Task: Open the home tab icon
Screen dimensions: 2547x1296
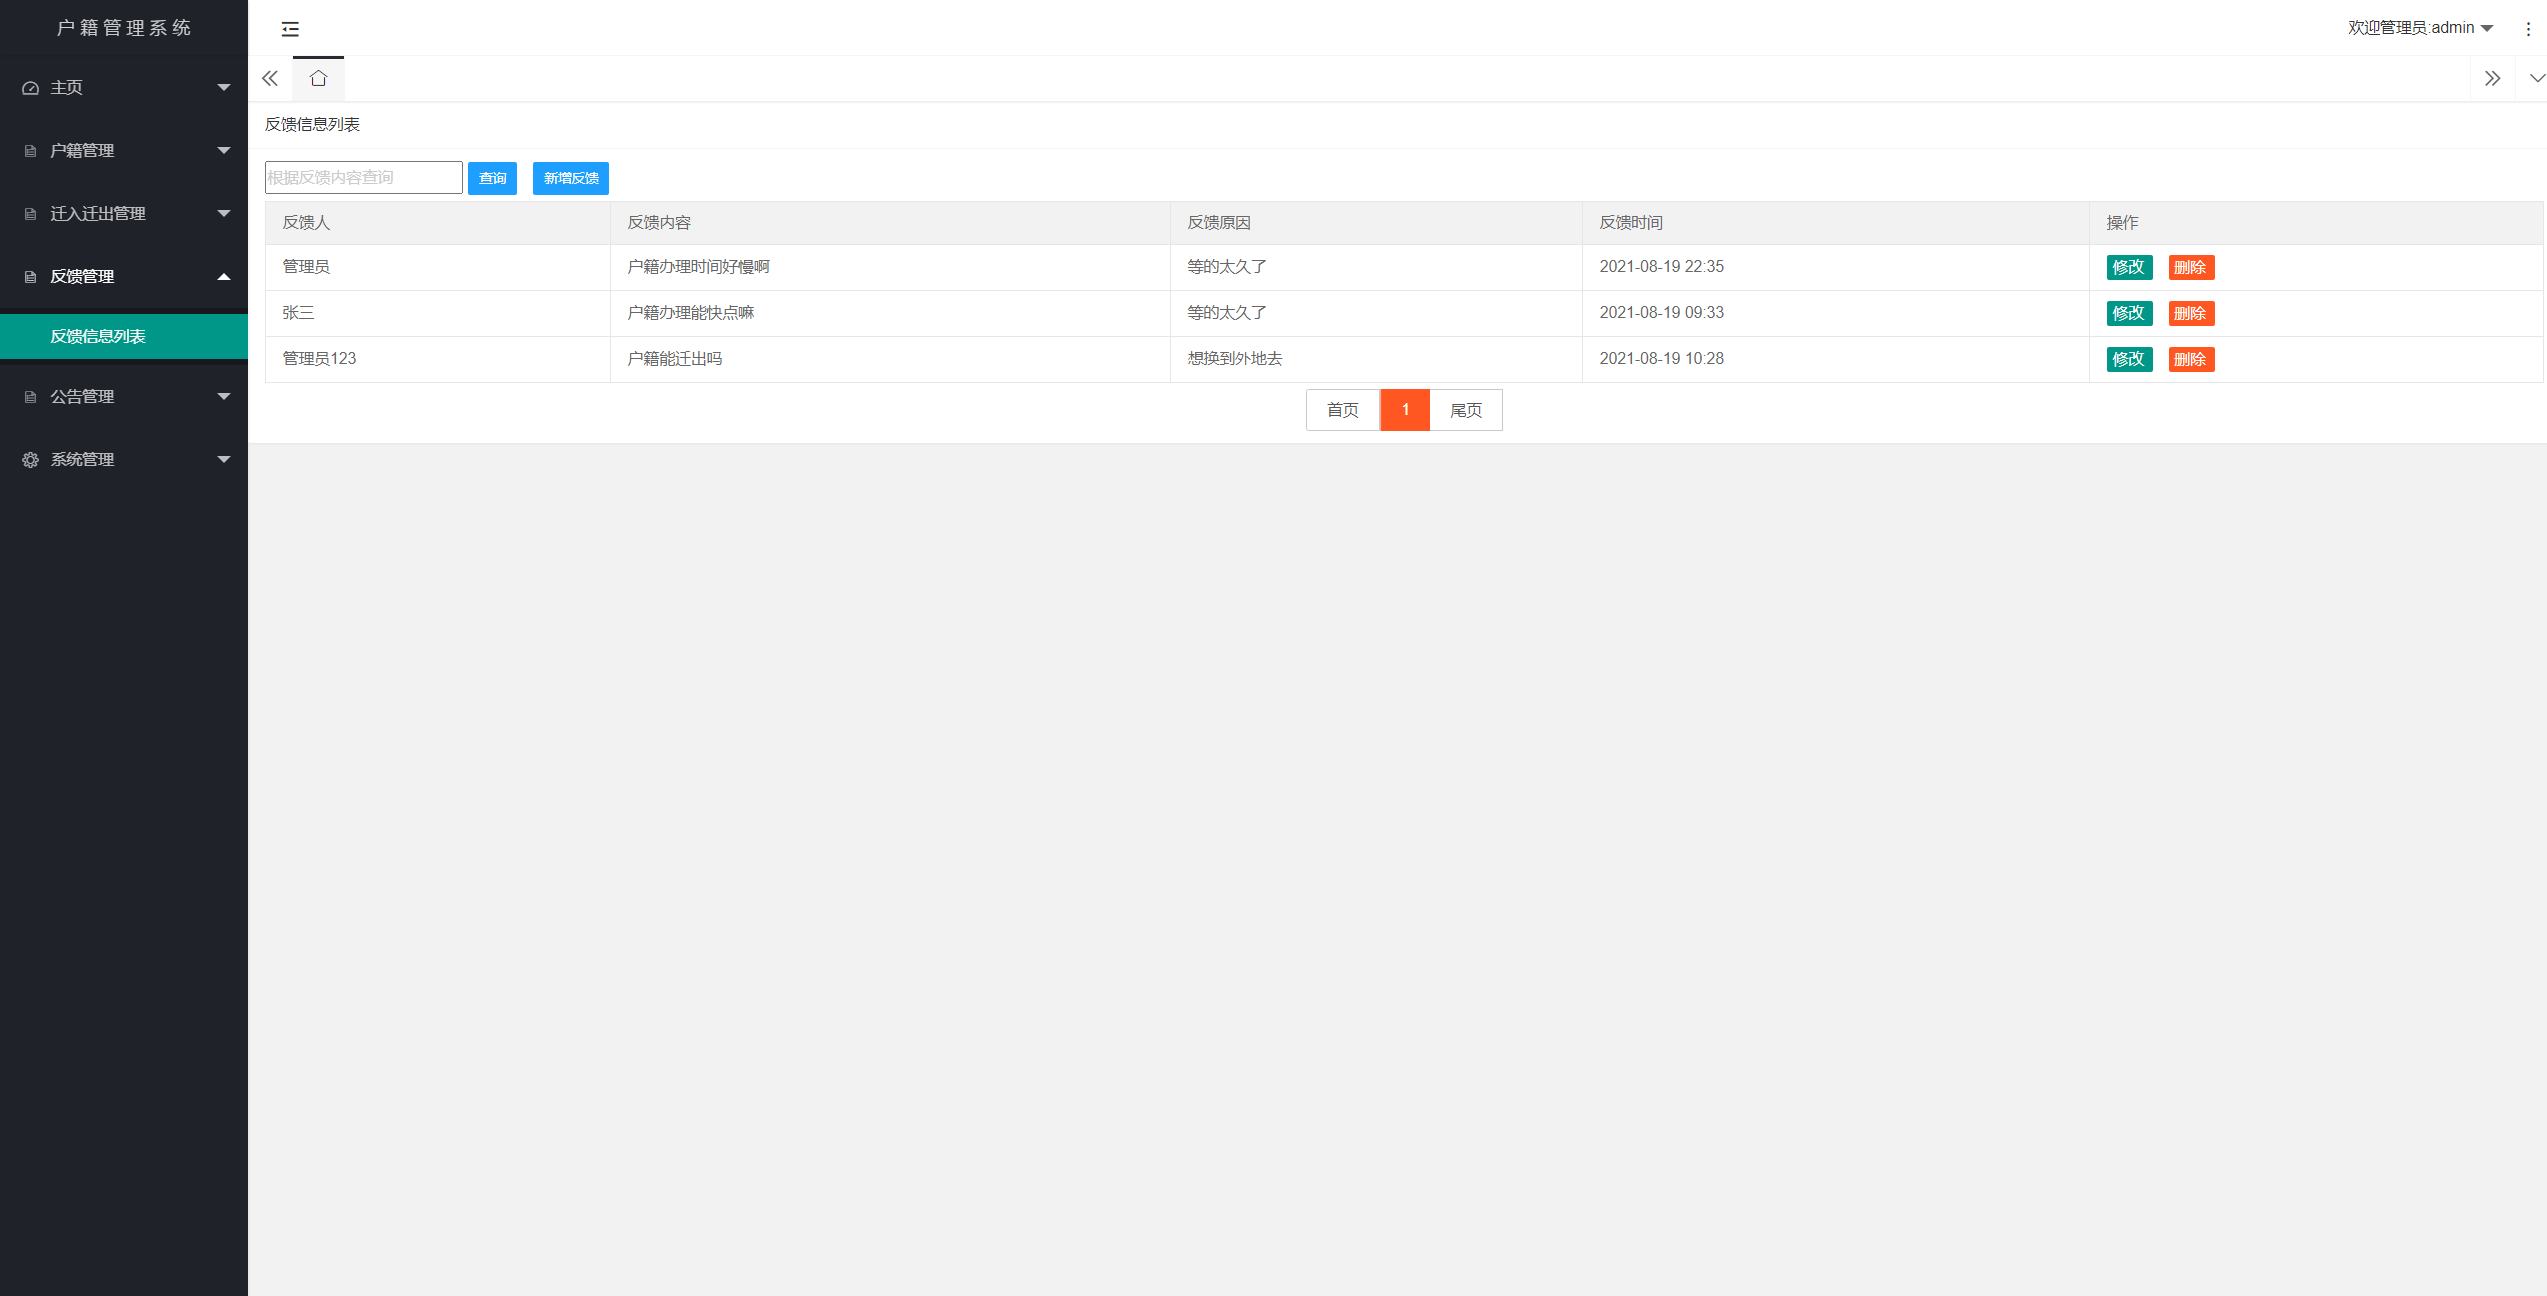Action: tap(318, 79)
